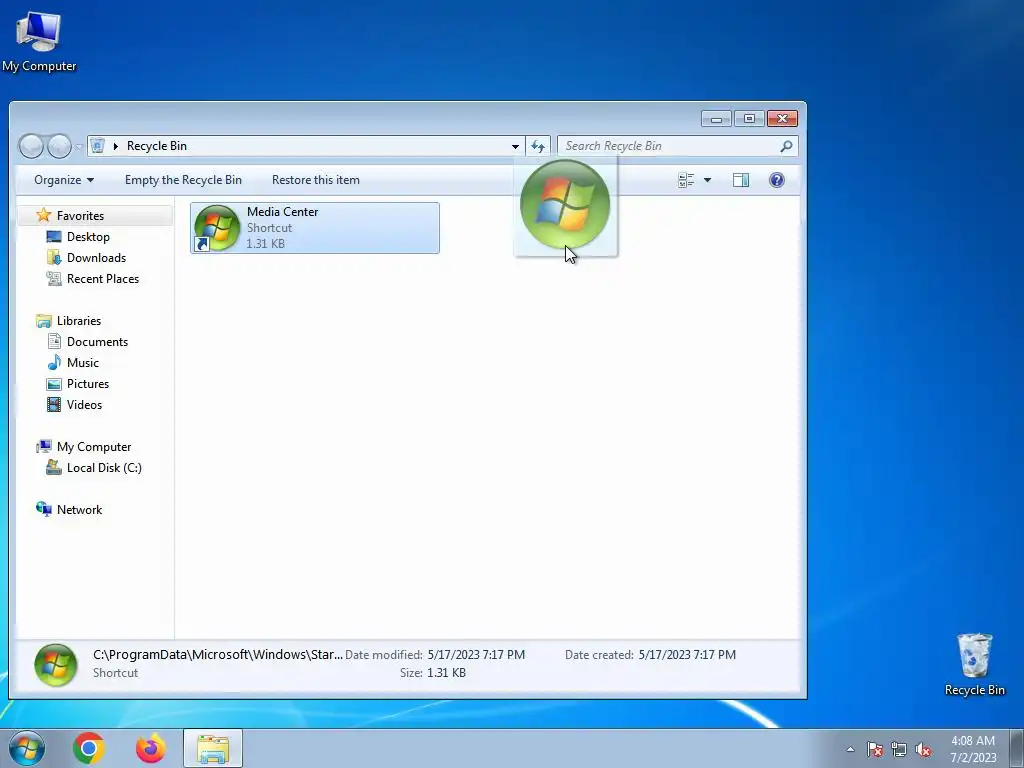Open Desktop in Favorites
This screenshot has width=1024, height=768.
[x=88, y=236]
